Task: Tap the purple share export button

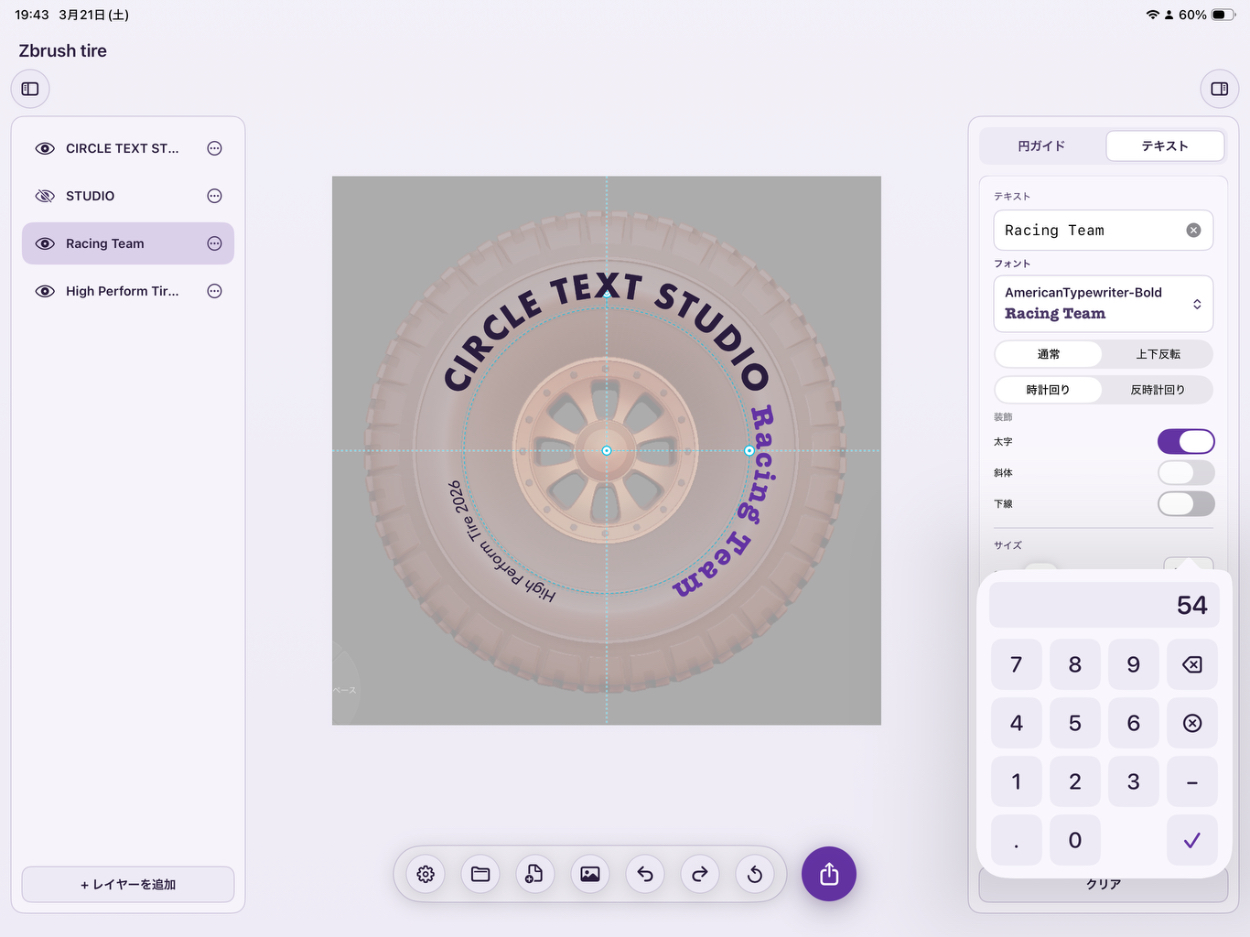Action: 828,874
